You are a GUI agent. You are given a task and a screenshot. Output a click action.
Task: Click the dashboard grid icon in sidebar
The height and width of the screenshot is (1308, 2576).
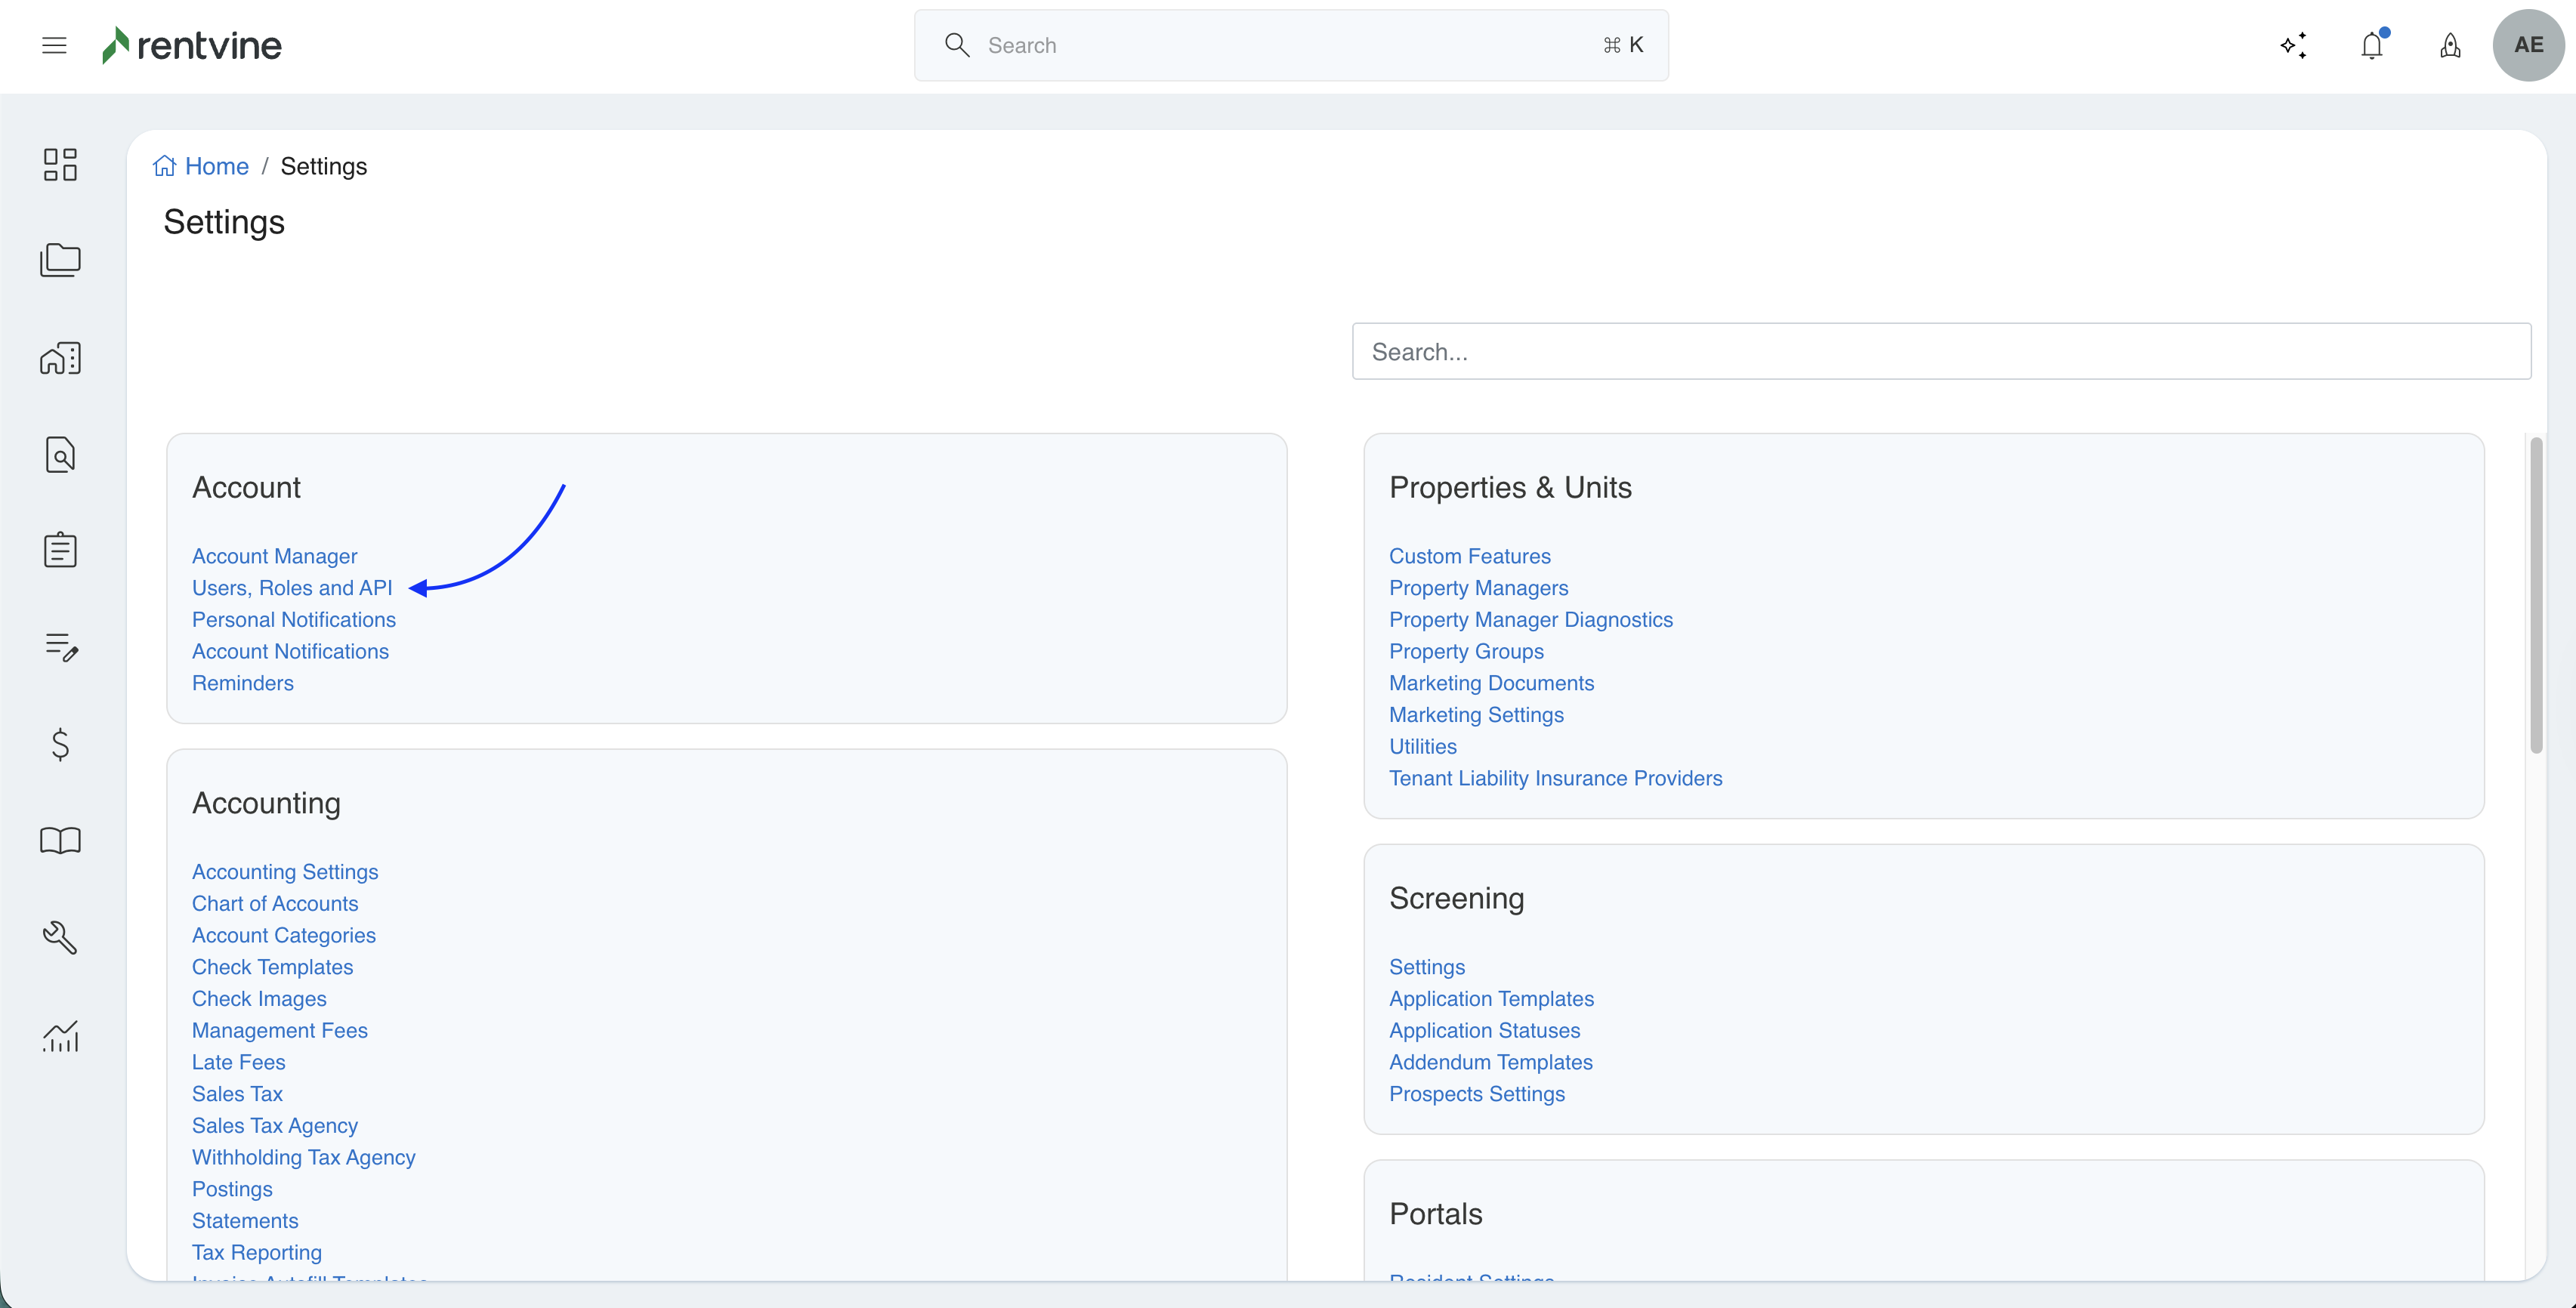60,164
